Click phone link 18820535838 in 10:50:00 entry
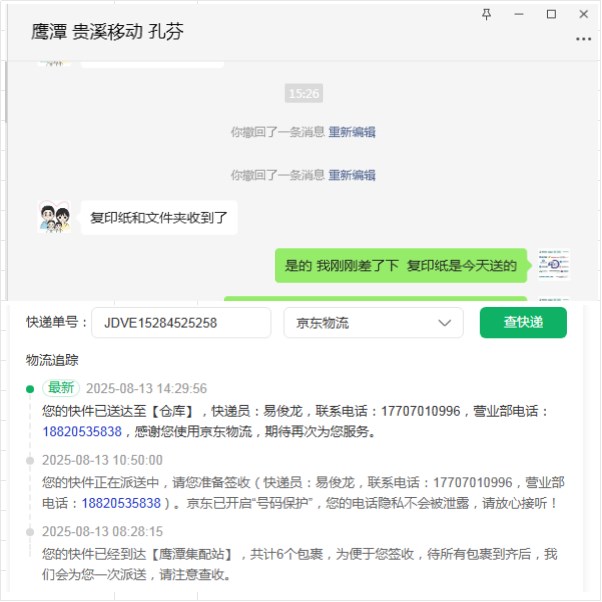The image size is (602, 602). tap(121, 503)
